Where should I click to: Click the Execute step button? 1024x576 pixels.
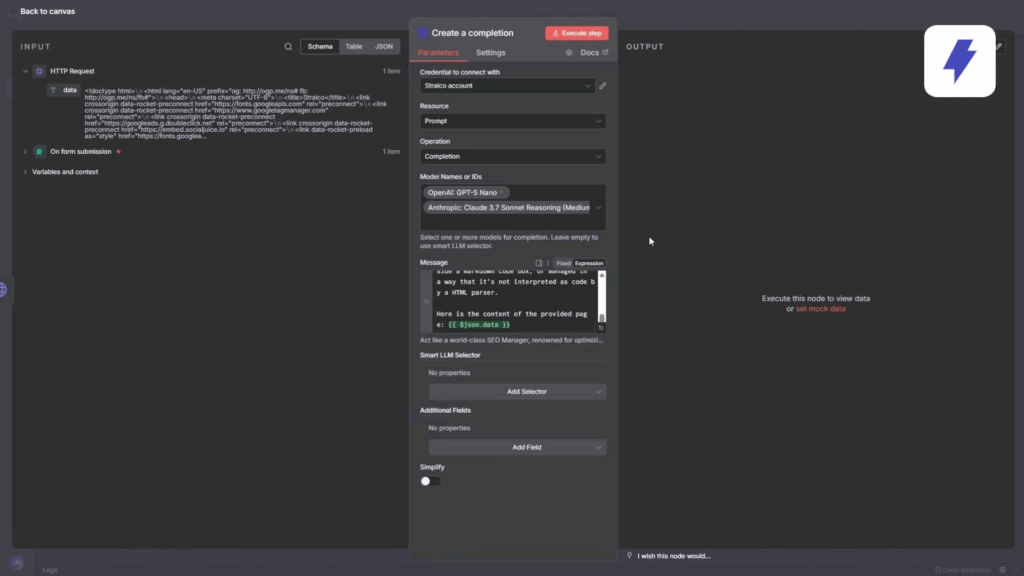click(x=576, y=33)
